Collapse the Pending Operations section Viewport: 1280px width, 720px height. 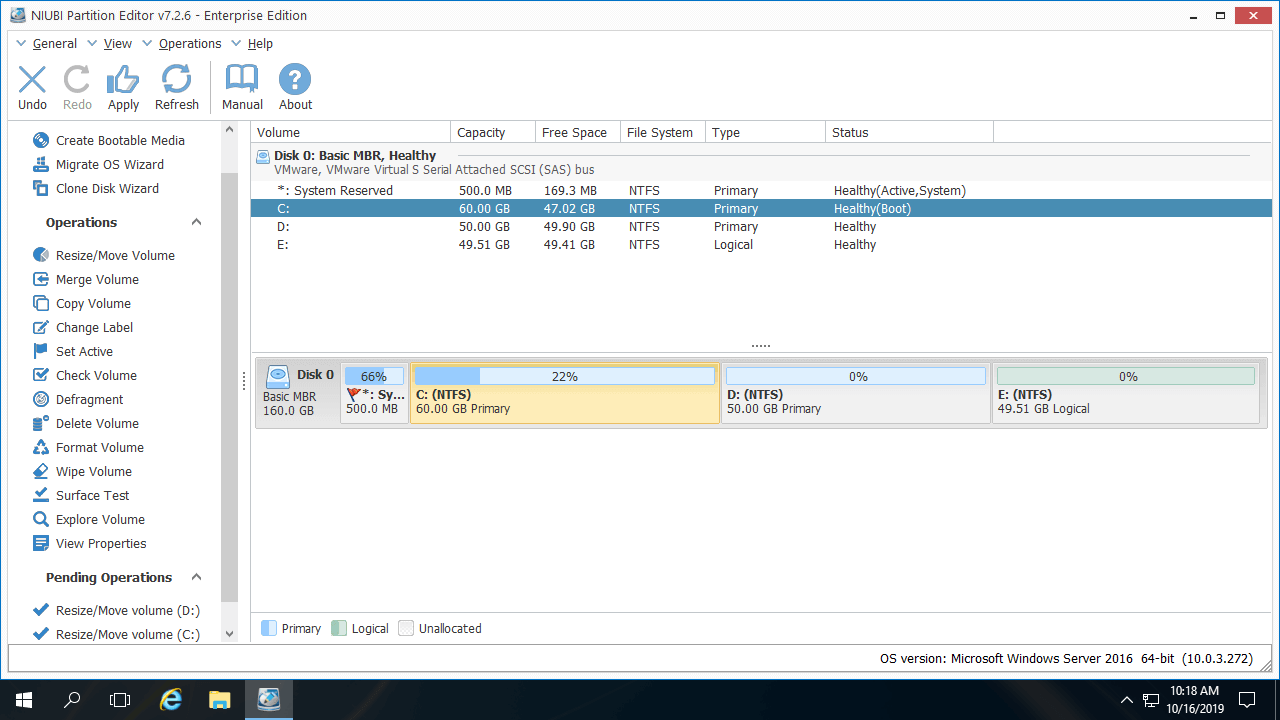click(196, 578)
